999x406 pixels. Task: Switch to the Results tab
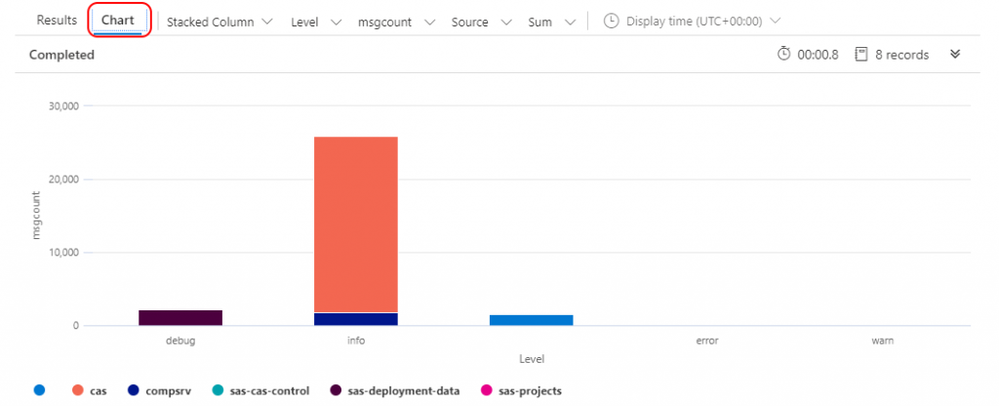tap(57, 21)
